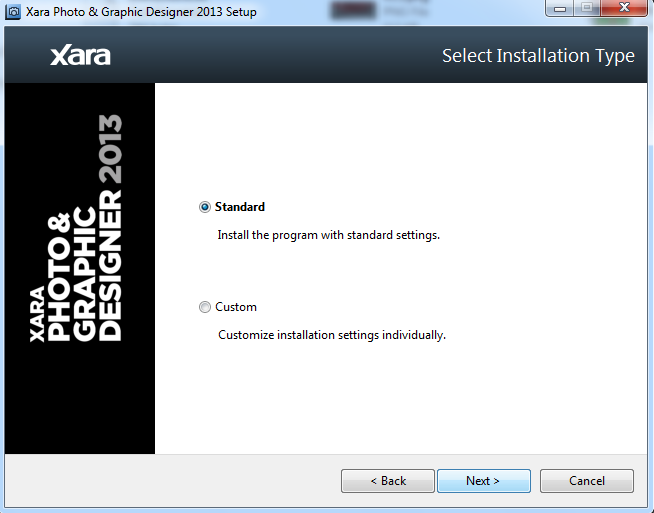
Task: Minimize the setup window
Action: point(560,8)
